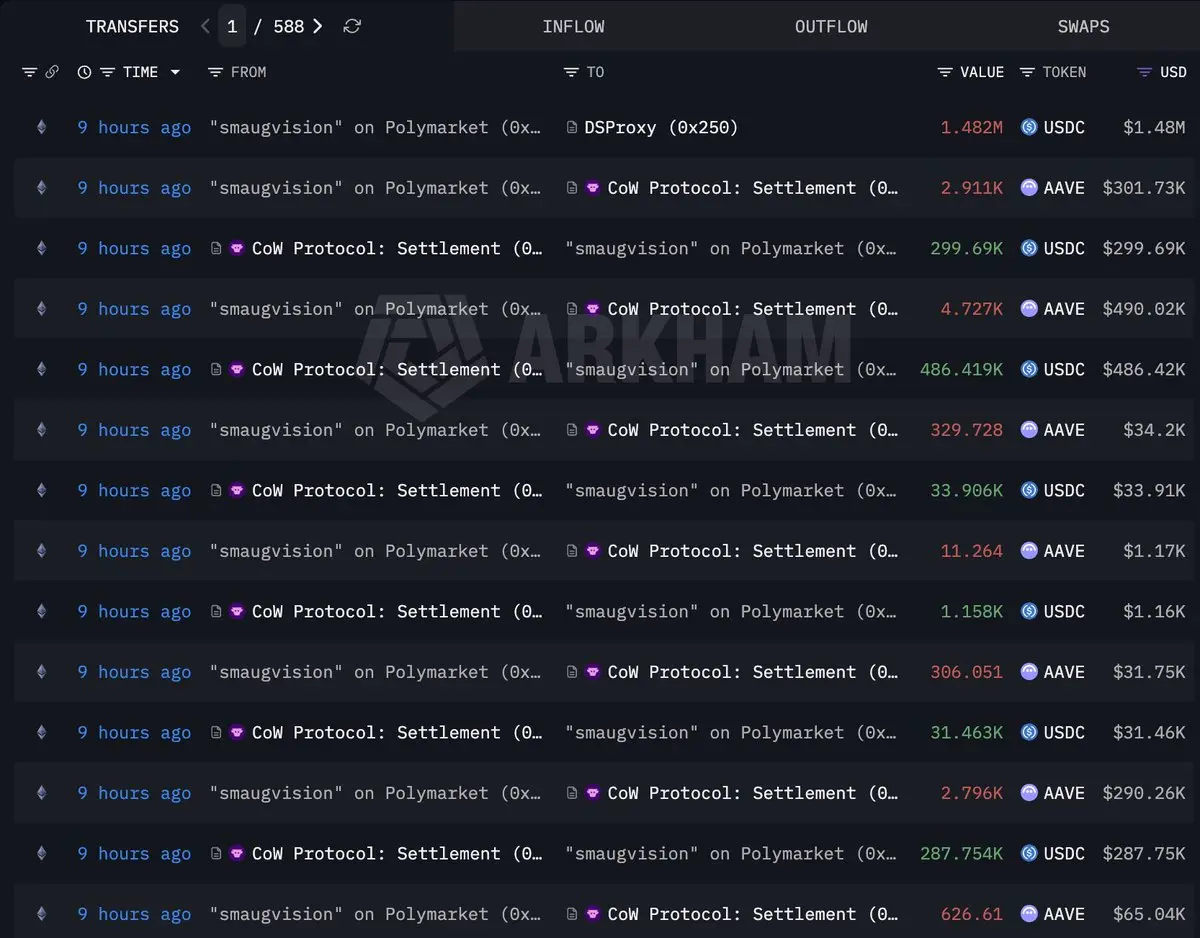Click contract document icon in $486.42K row
This screenshot has width=1200, height=938.
click(x=216, y=369)
